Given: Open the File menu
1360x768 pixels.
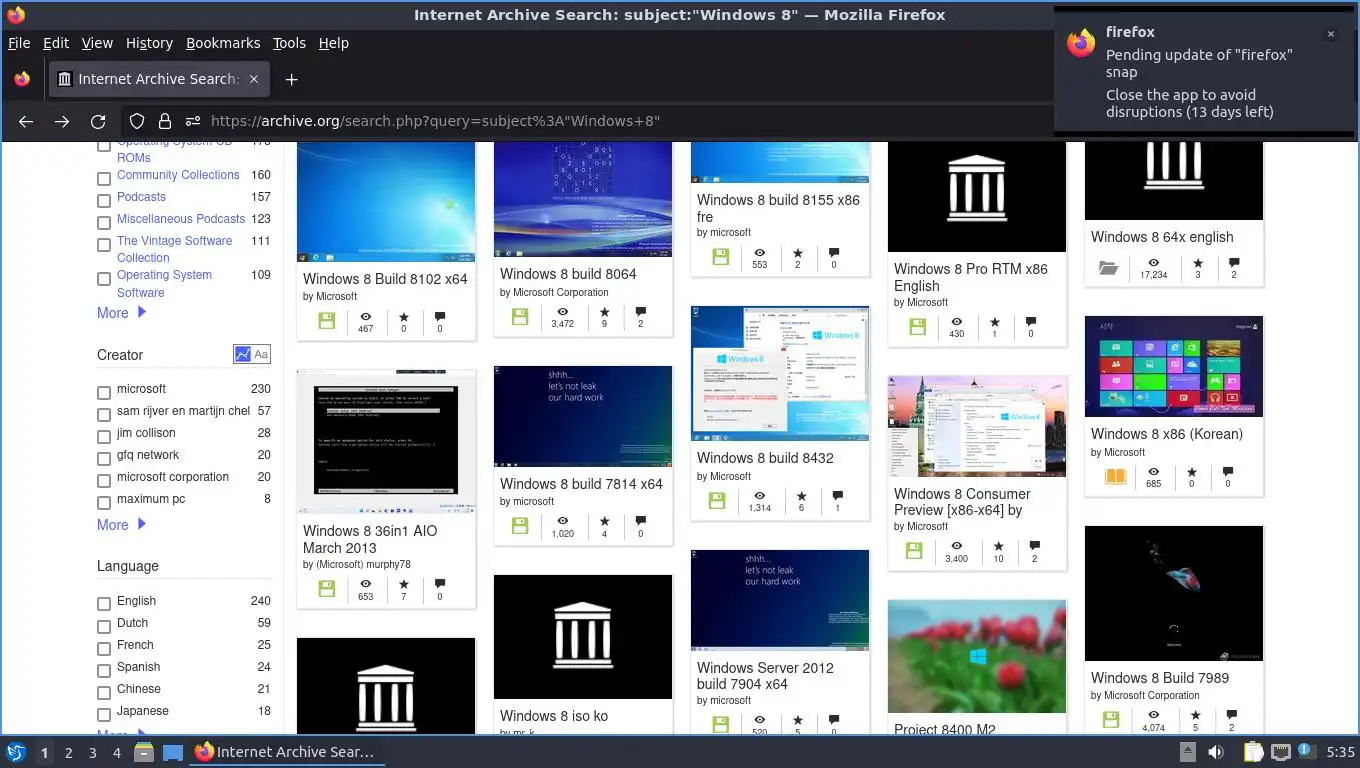Looking at the screenshot, I should pos(19,43).
